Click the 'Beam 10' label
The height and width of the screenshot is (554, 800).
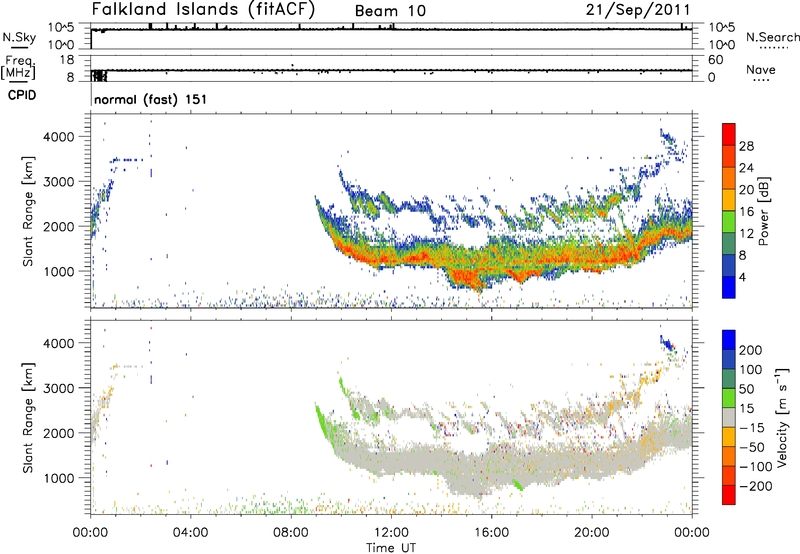click(390, 11)
